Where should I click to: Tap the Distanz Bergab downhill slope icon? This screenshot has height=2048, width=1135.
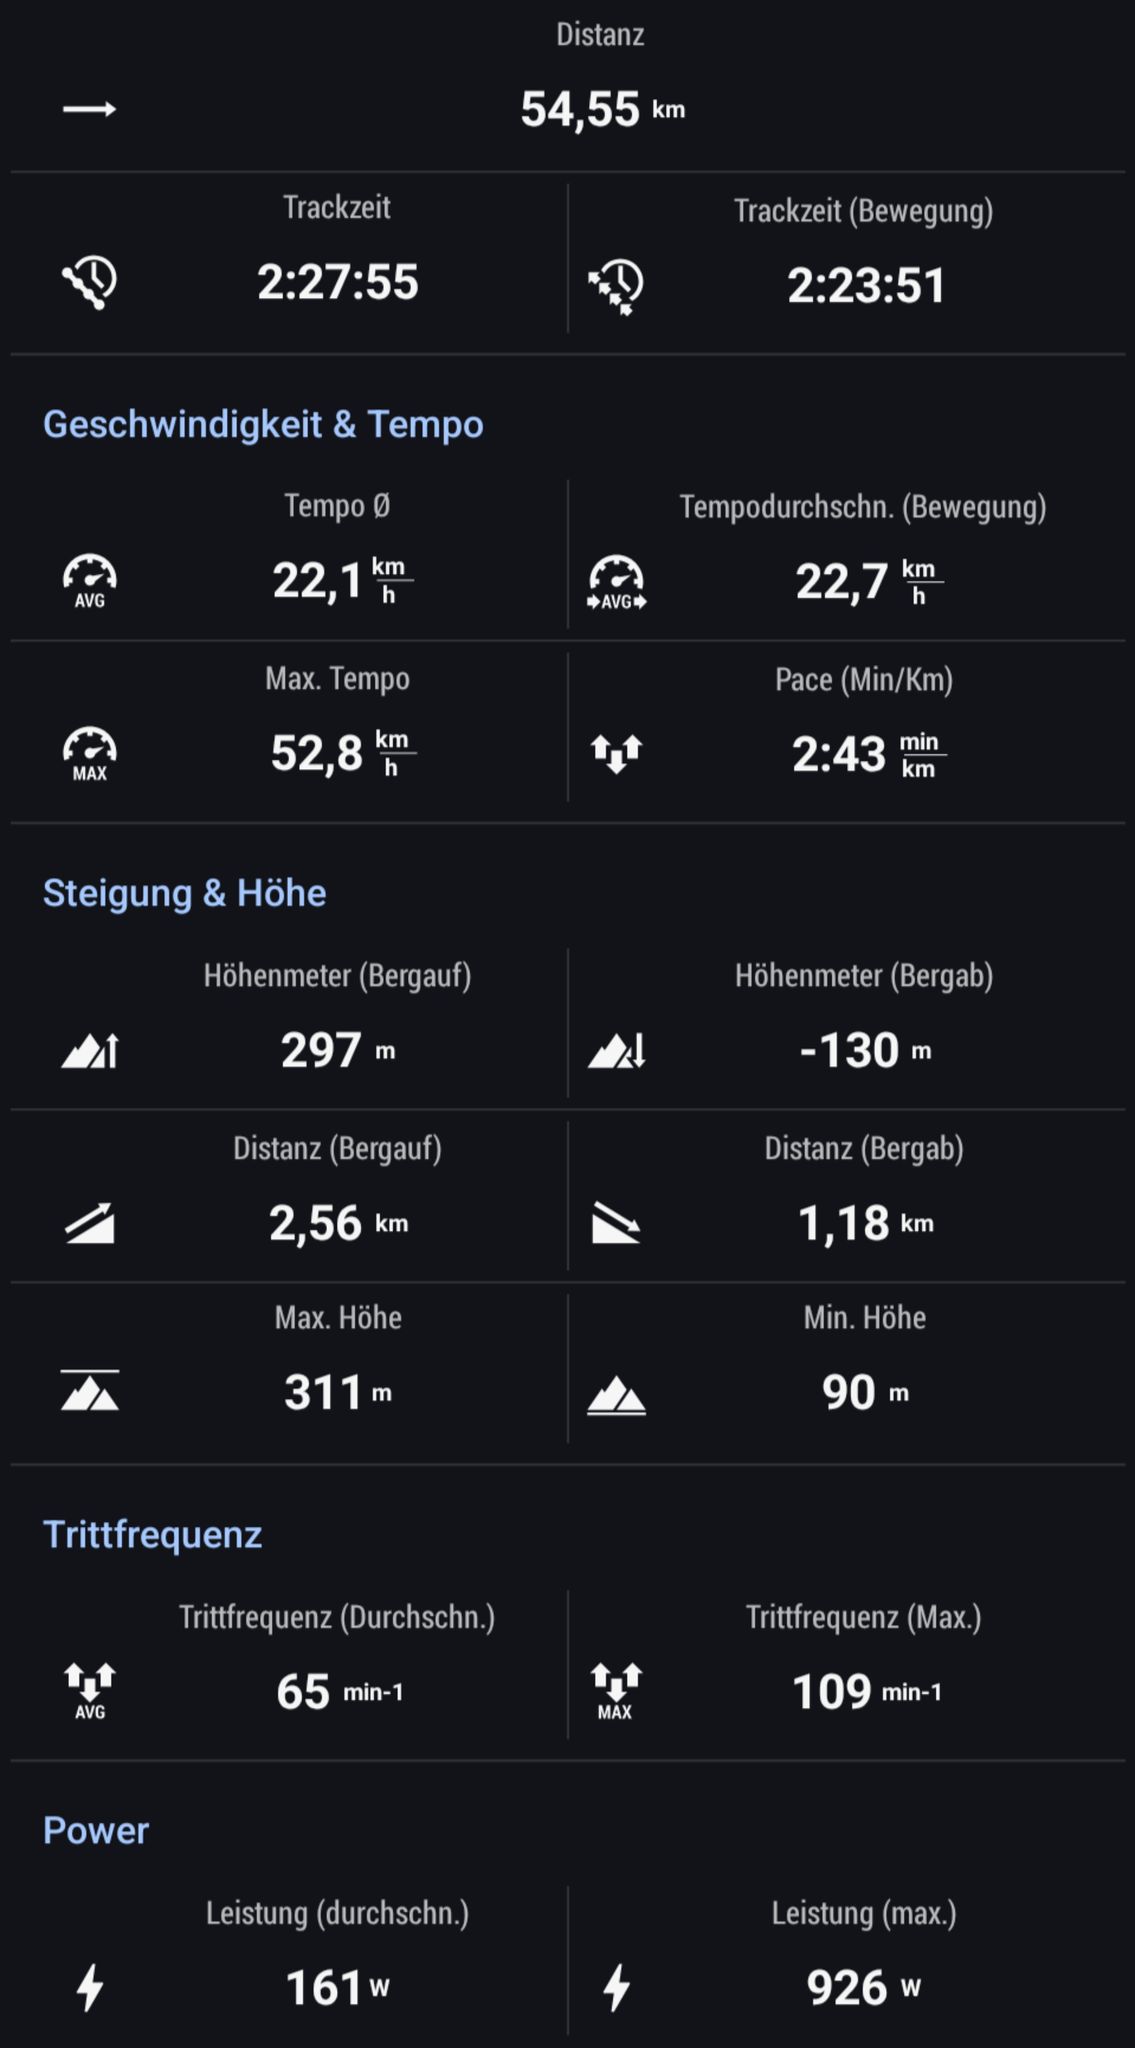(x=616, y=1224)
